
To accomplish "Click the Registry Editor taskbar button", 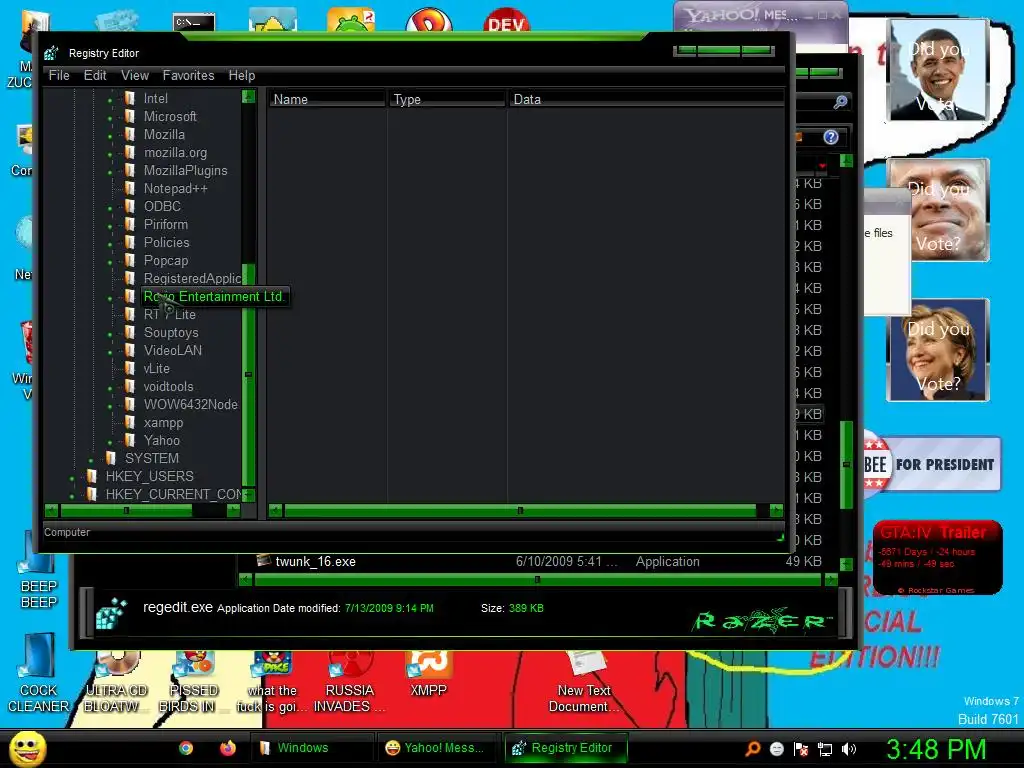I will [565, 748].
